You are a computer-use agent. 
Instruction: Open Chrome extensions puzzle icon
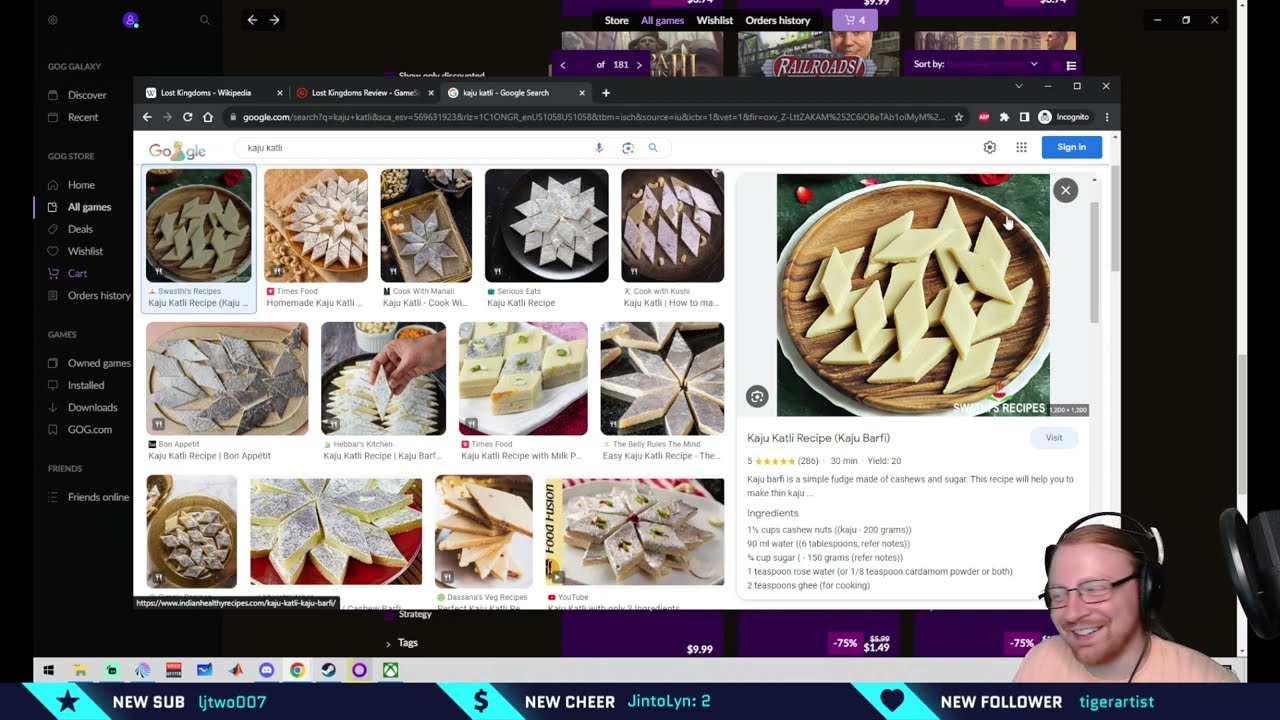click(x=1004, y=117)
